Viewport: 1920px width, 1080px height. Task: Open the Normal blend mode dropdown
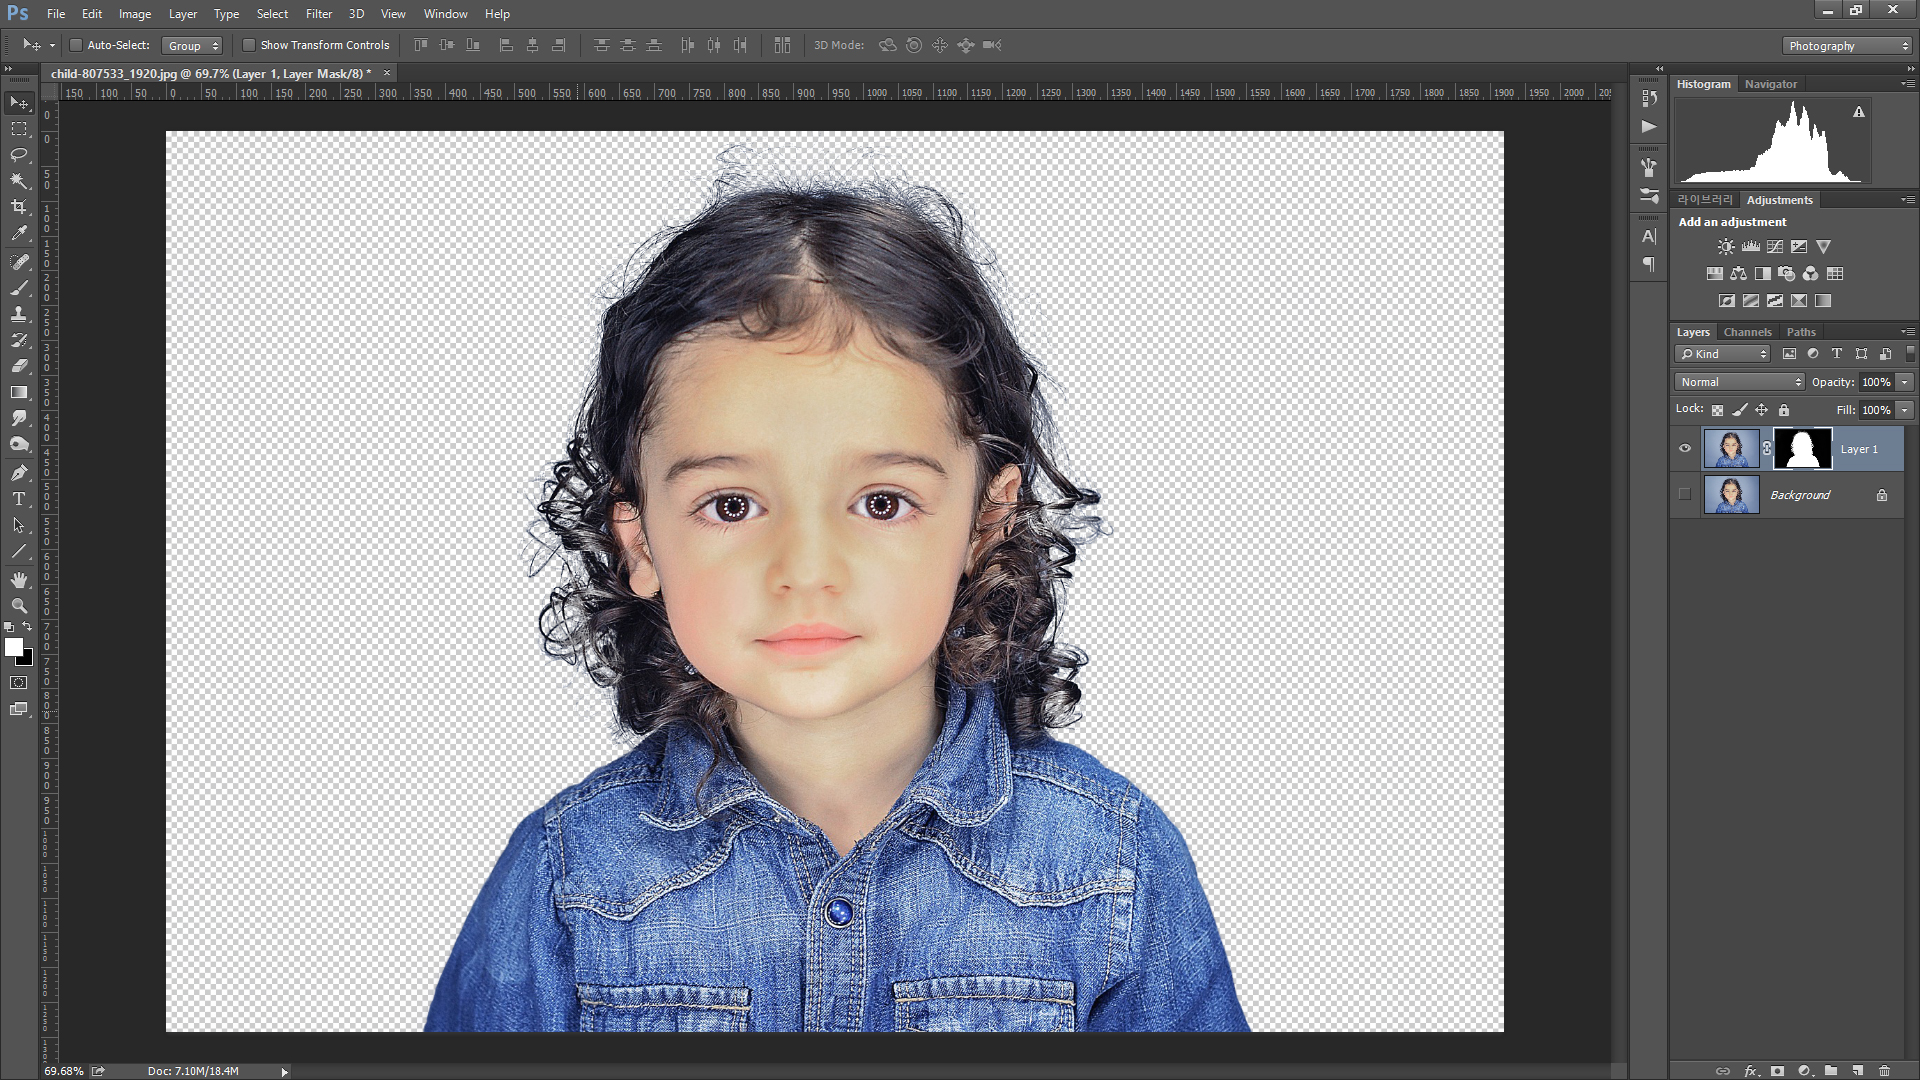[1739, 382]
